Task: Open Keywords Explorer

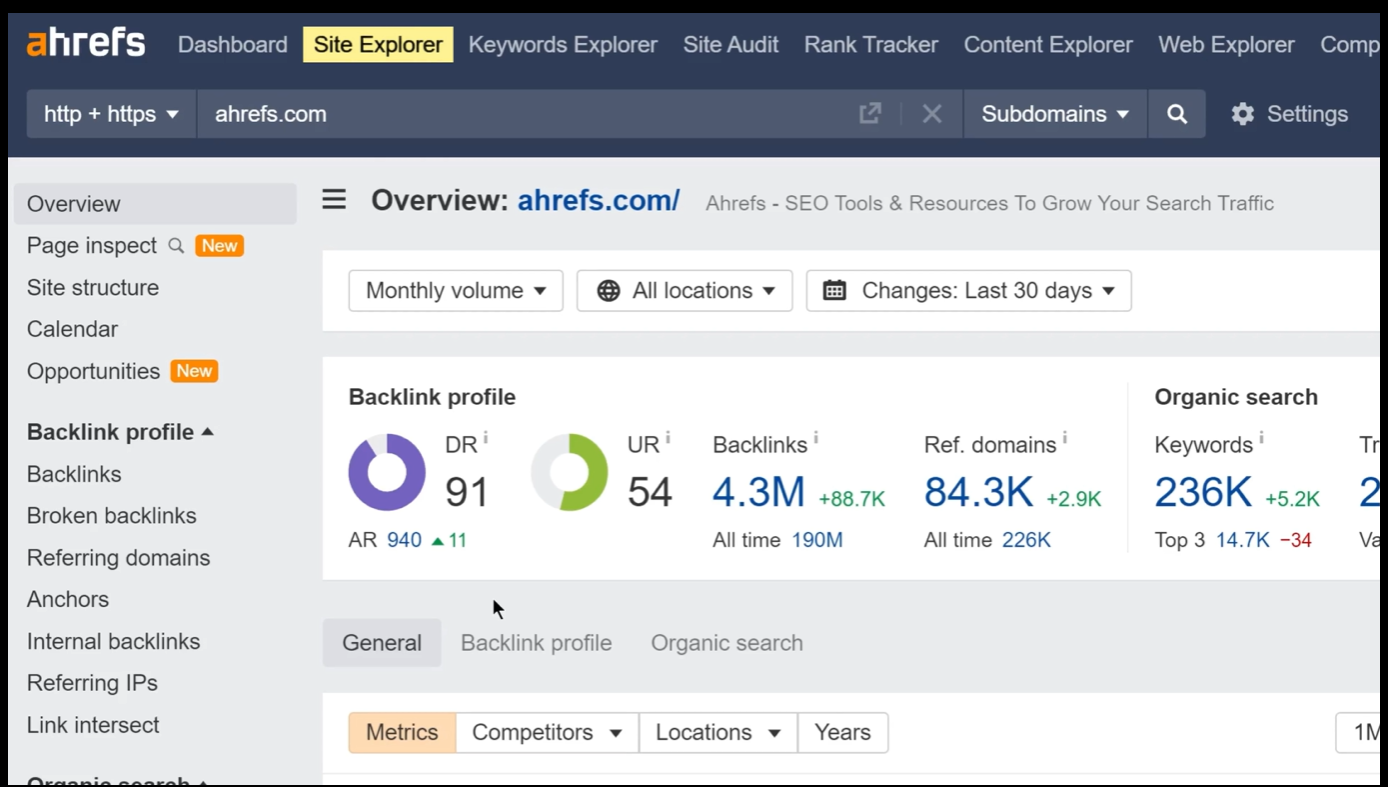Action: tap(563, 45)
